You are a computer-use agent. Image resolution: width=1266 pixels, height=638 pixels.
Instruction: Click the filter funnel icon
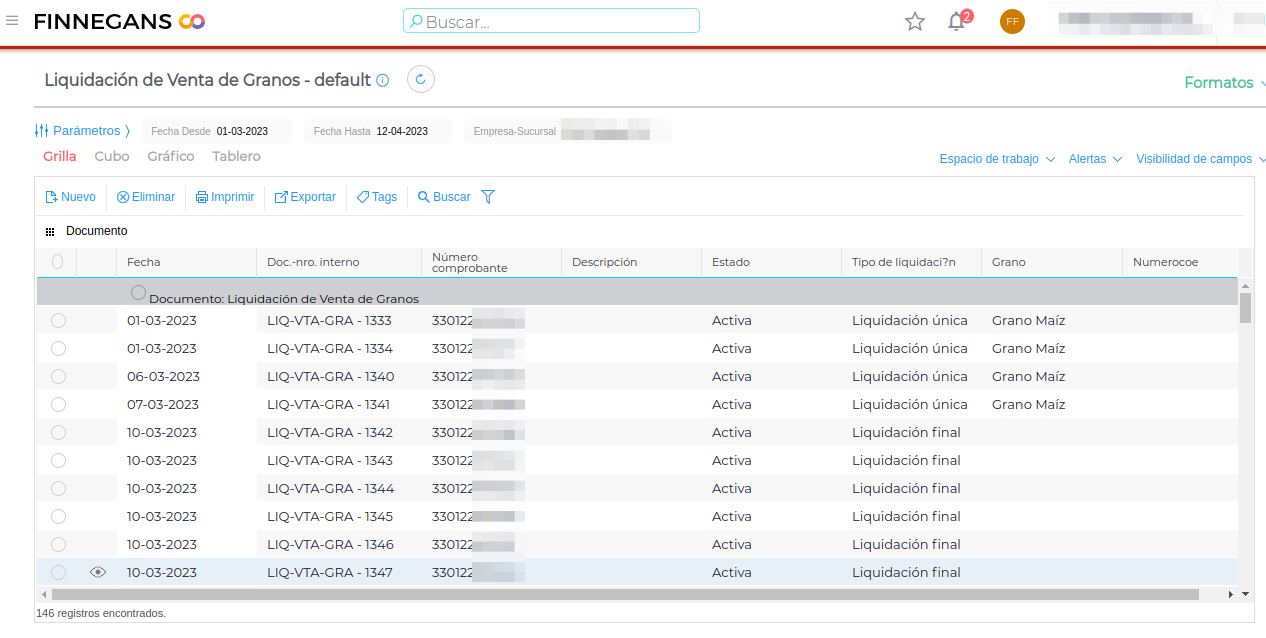point(488,197)
